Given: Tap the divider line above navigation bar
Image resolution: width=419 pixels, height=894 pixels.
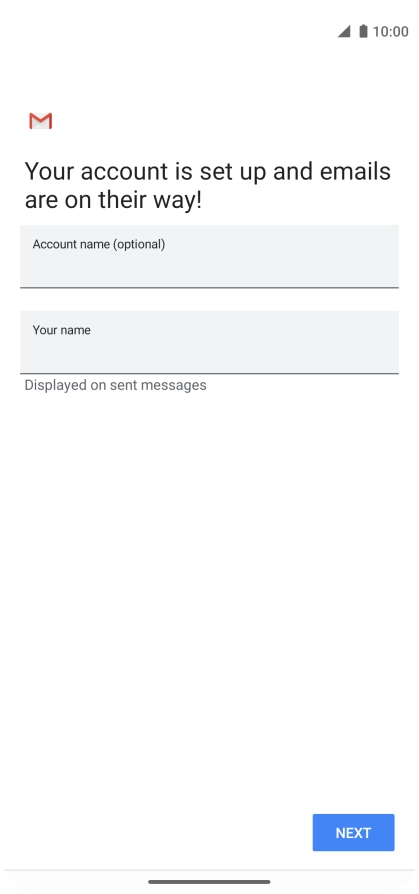Looking at the screenshot, I should [209, 870].
